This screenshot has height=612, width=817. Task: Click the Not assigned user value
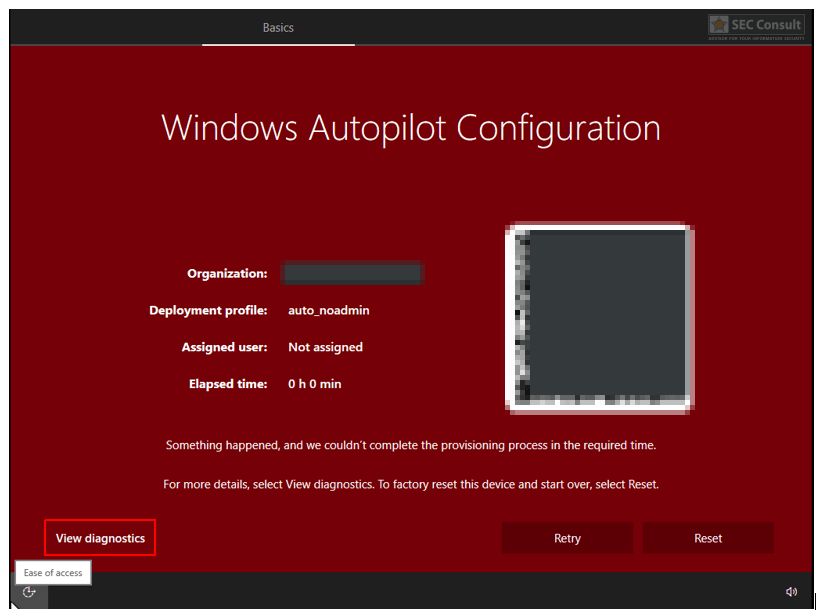pos(325,347)
